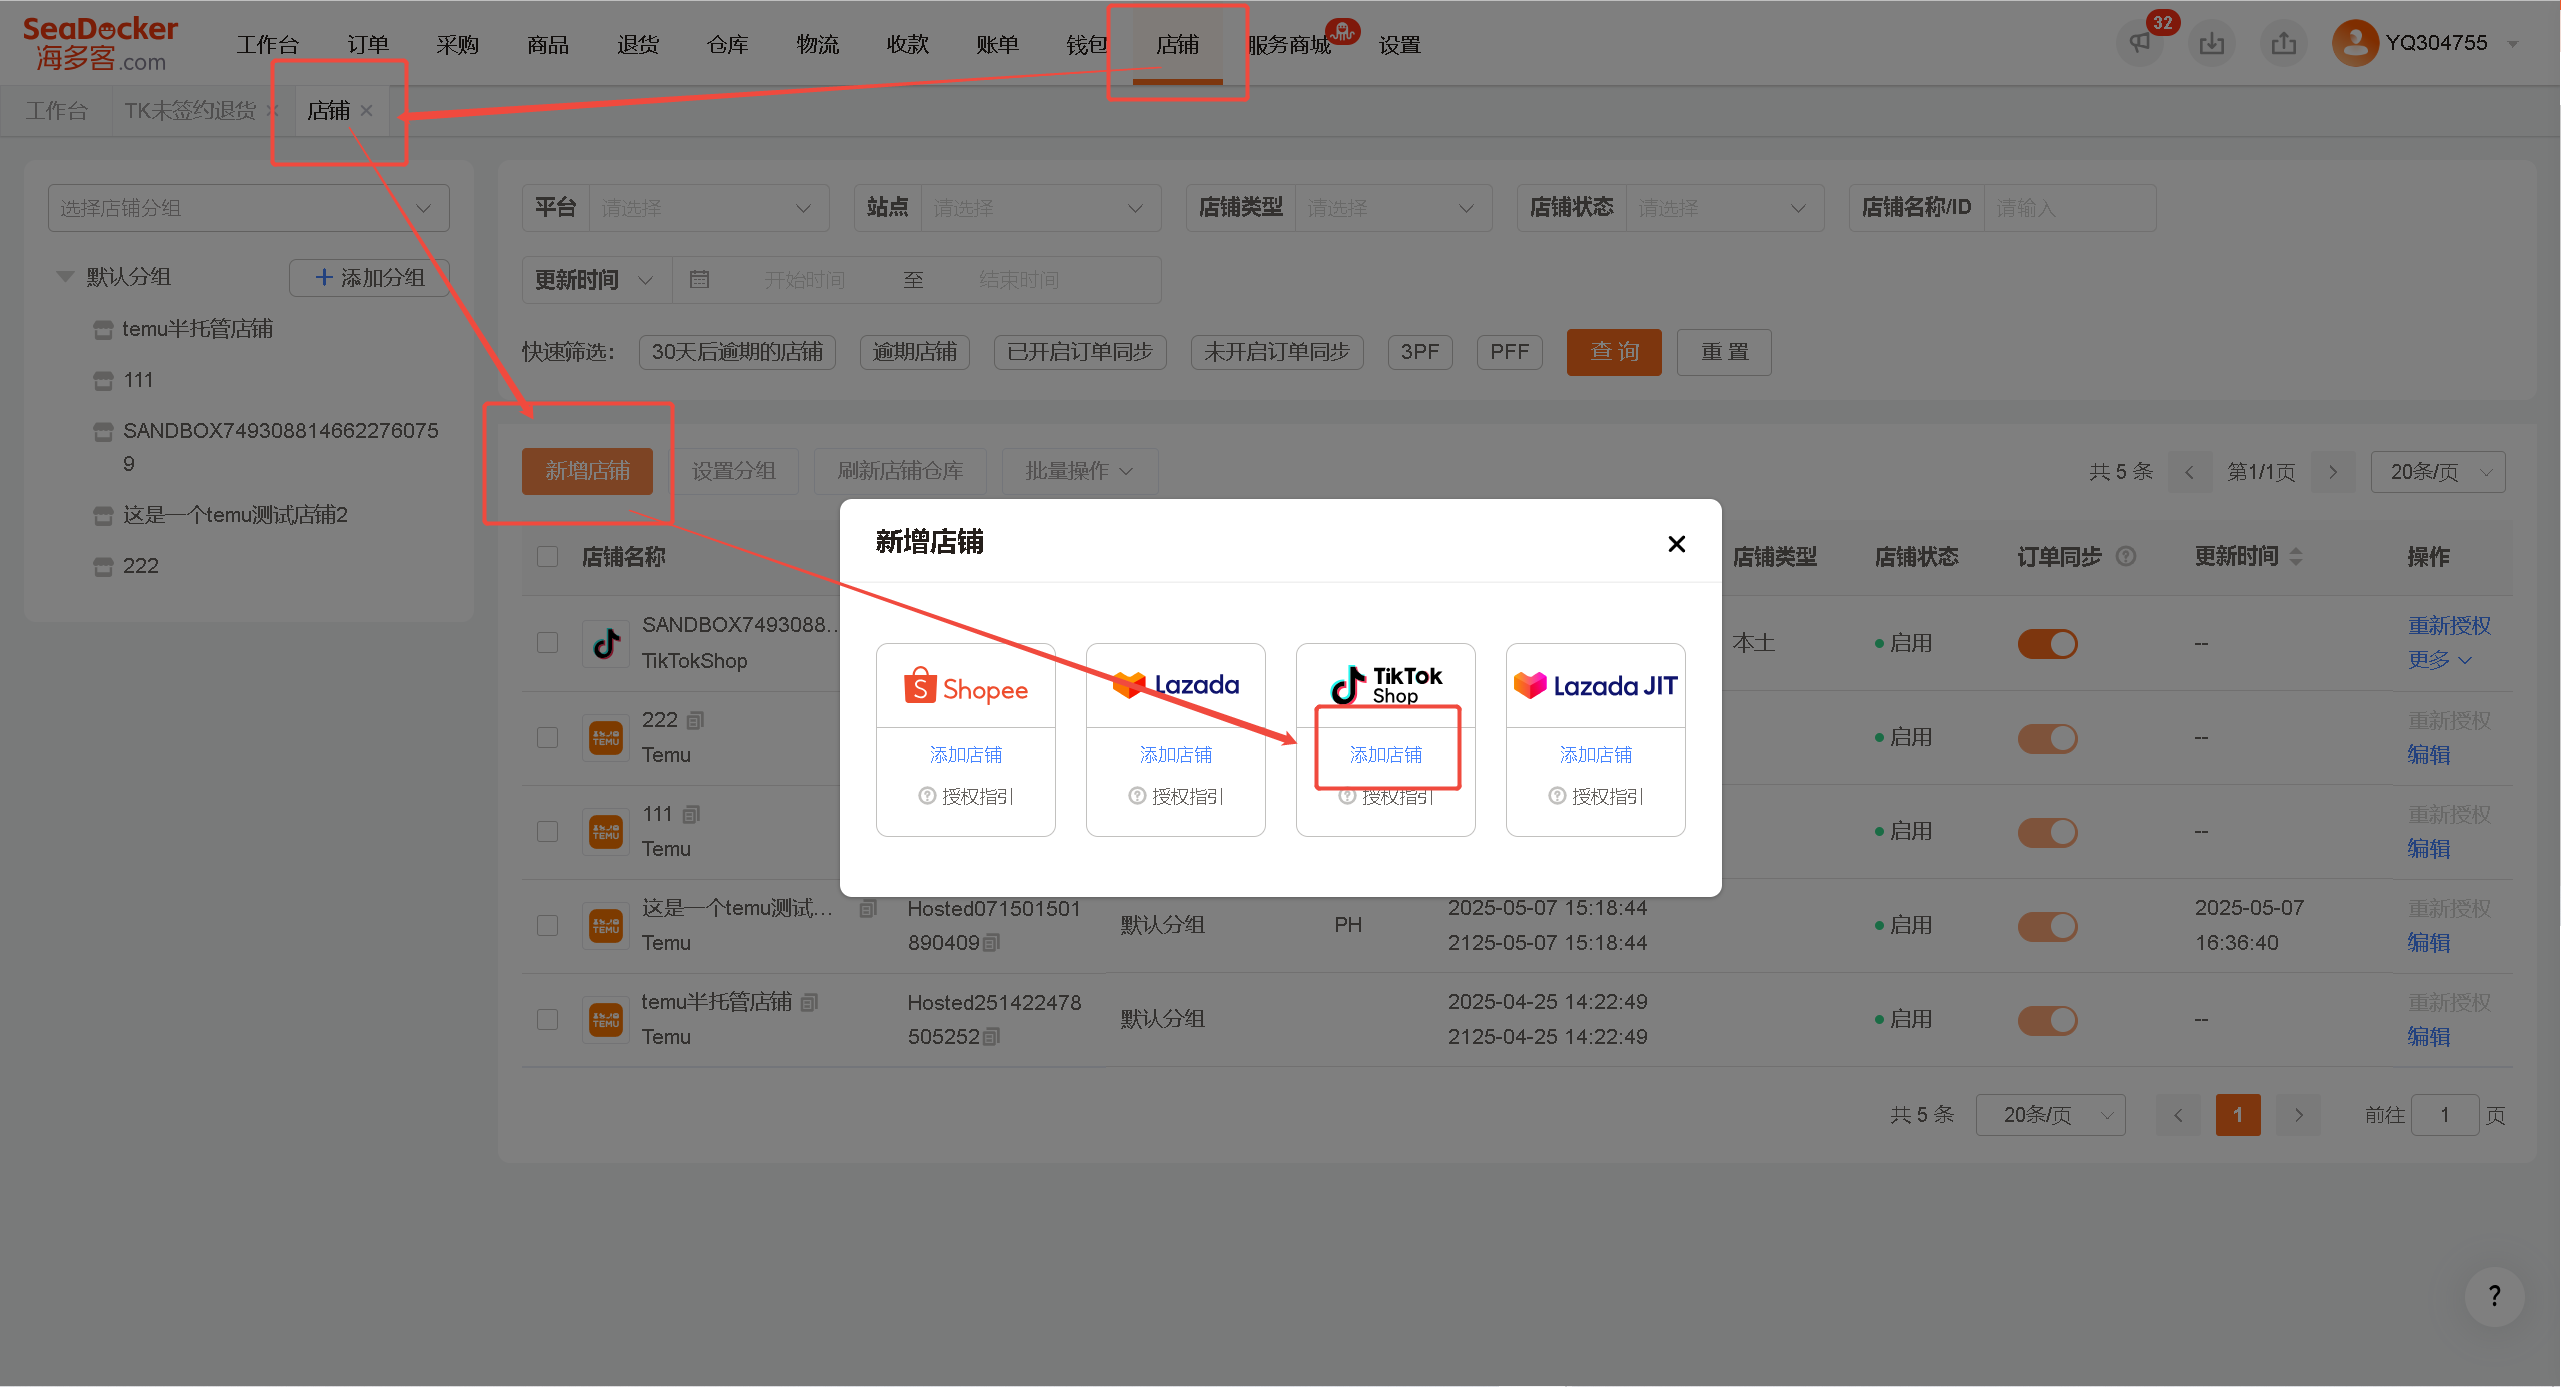Open the 站点 site dropdown

point(1040,208)
